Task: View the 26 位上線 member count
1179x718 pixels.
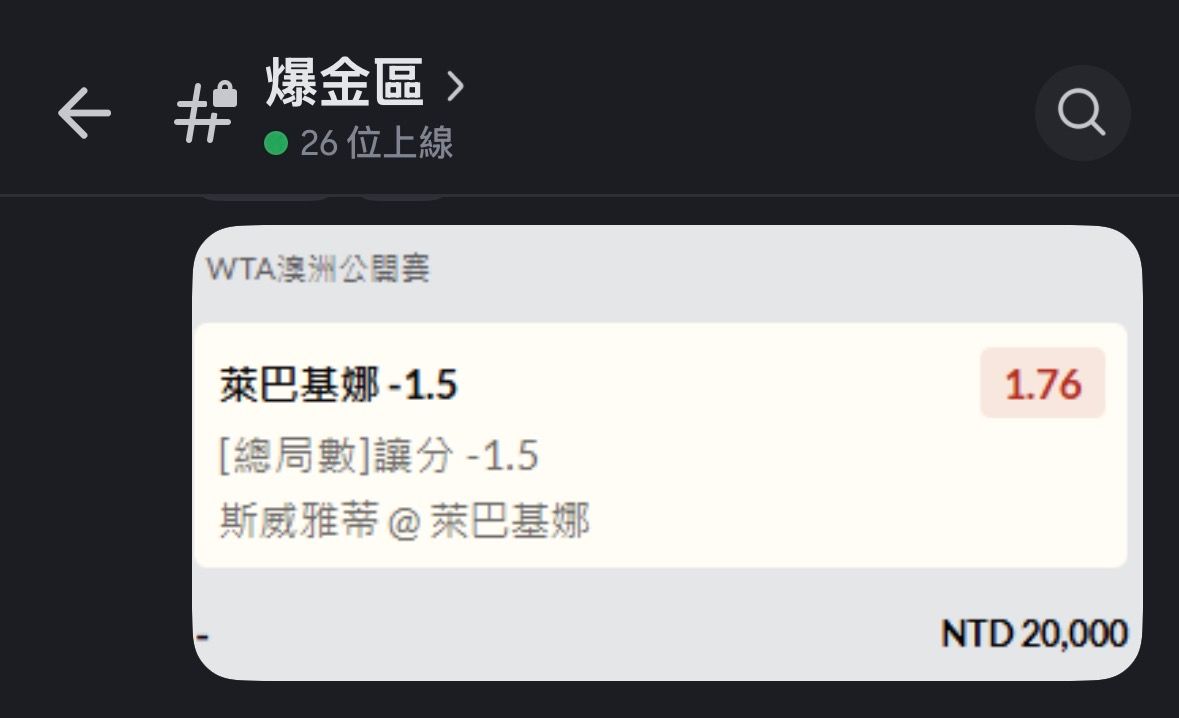Action: pos(376,144)
